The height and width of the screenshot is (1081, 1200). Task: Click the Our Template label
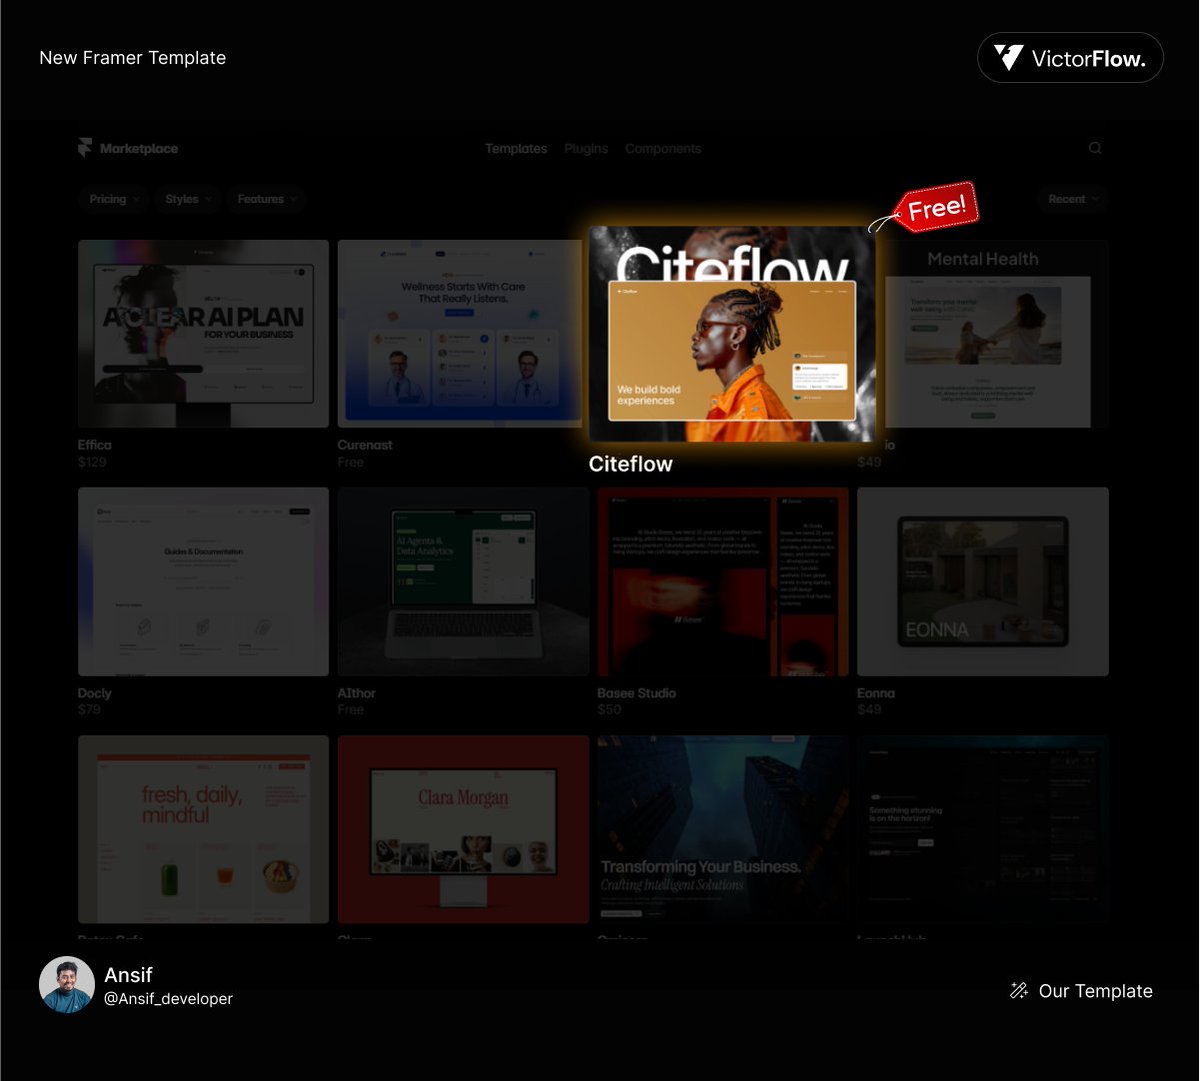(1096, 991)
